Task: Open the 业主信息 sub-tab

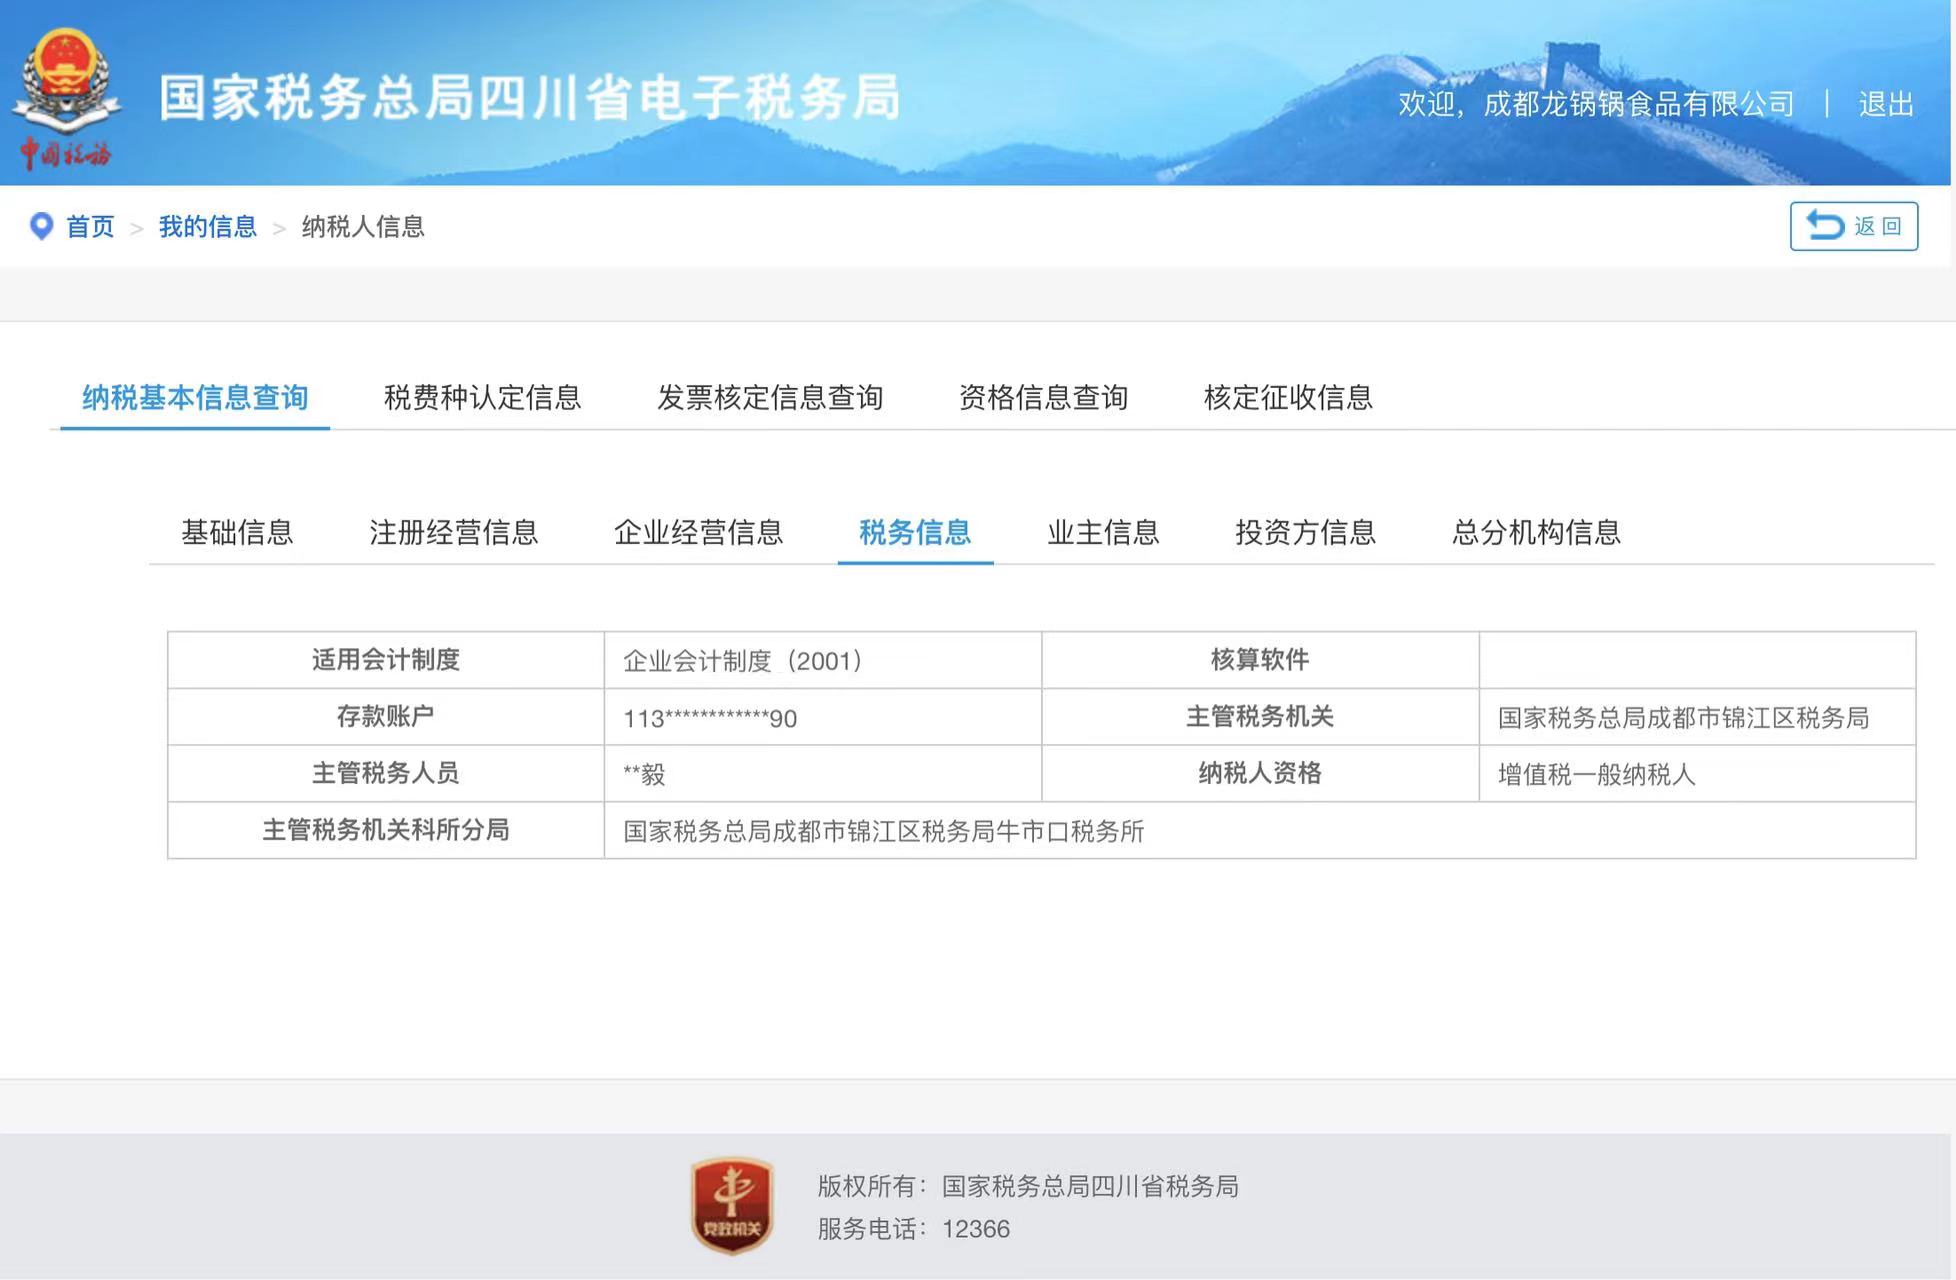Action: pos(1103,532)
